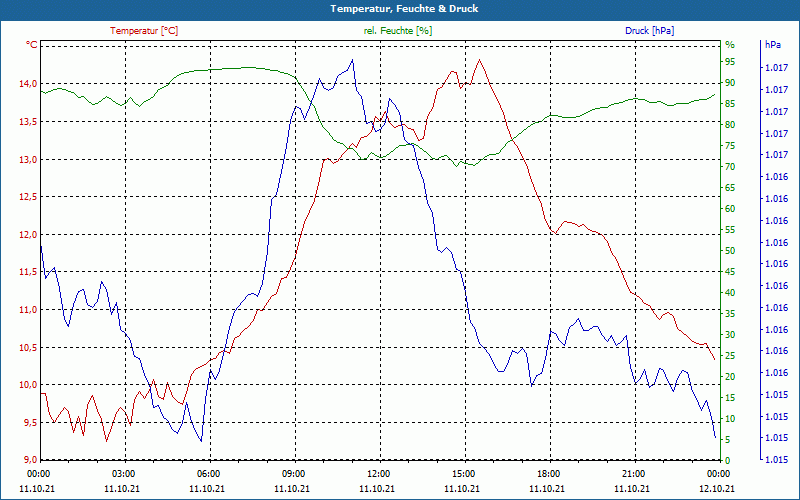Click the 75 tick on green humidity axis

(x=730, y=146)
